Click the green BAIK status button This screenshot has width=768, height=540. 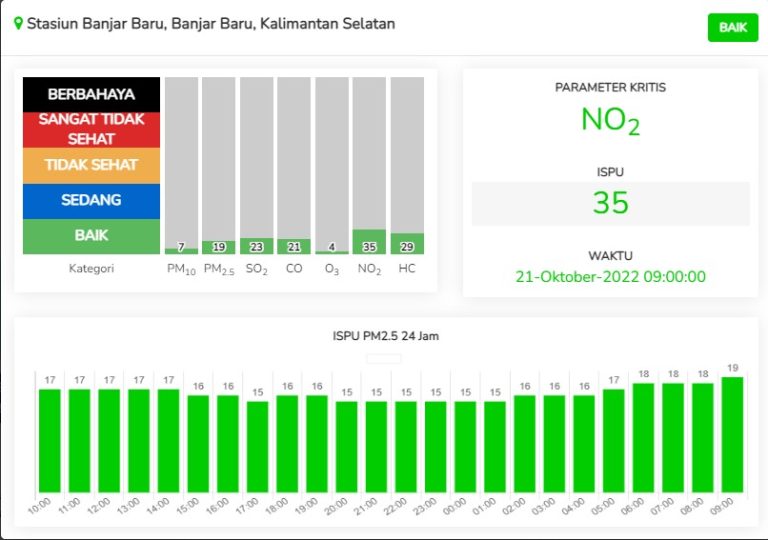click(732, 28)
